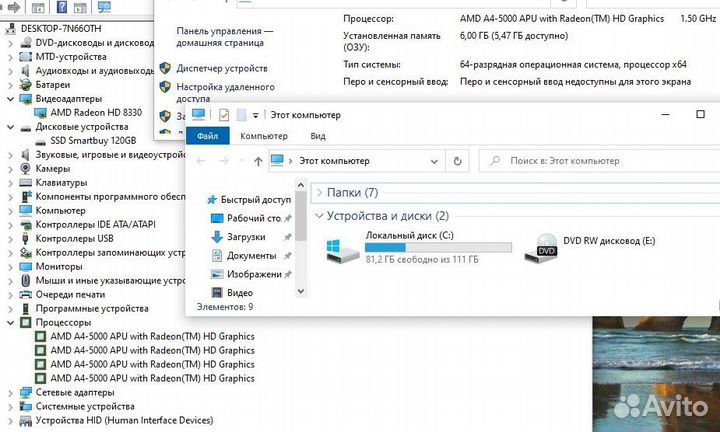Click the Батареи battery icon
This screenshot has width=720, height=432.
[x=26, y=85]
